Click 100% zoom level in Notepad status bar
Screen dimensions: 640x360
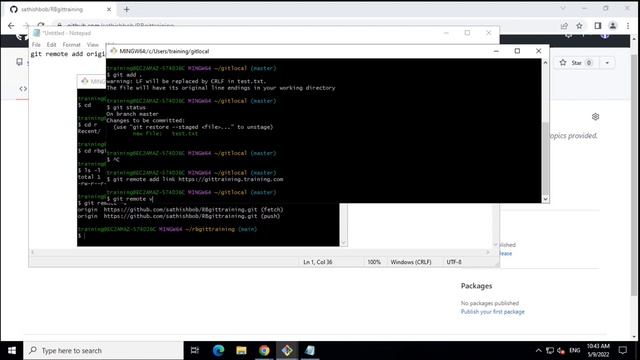(x=374, y=262)
